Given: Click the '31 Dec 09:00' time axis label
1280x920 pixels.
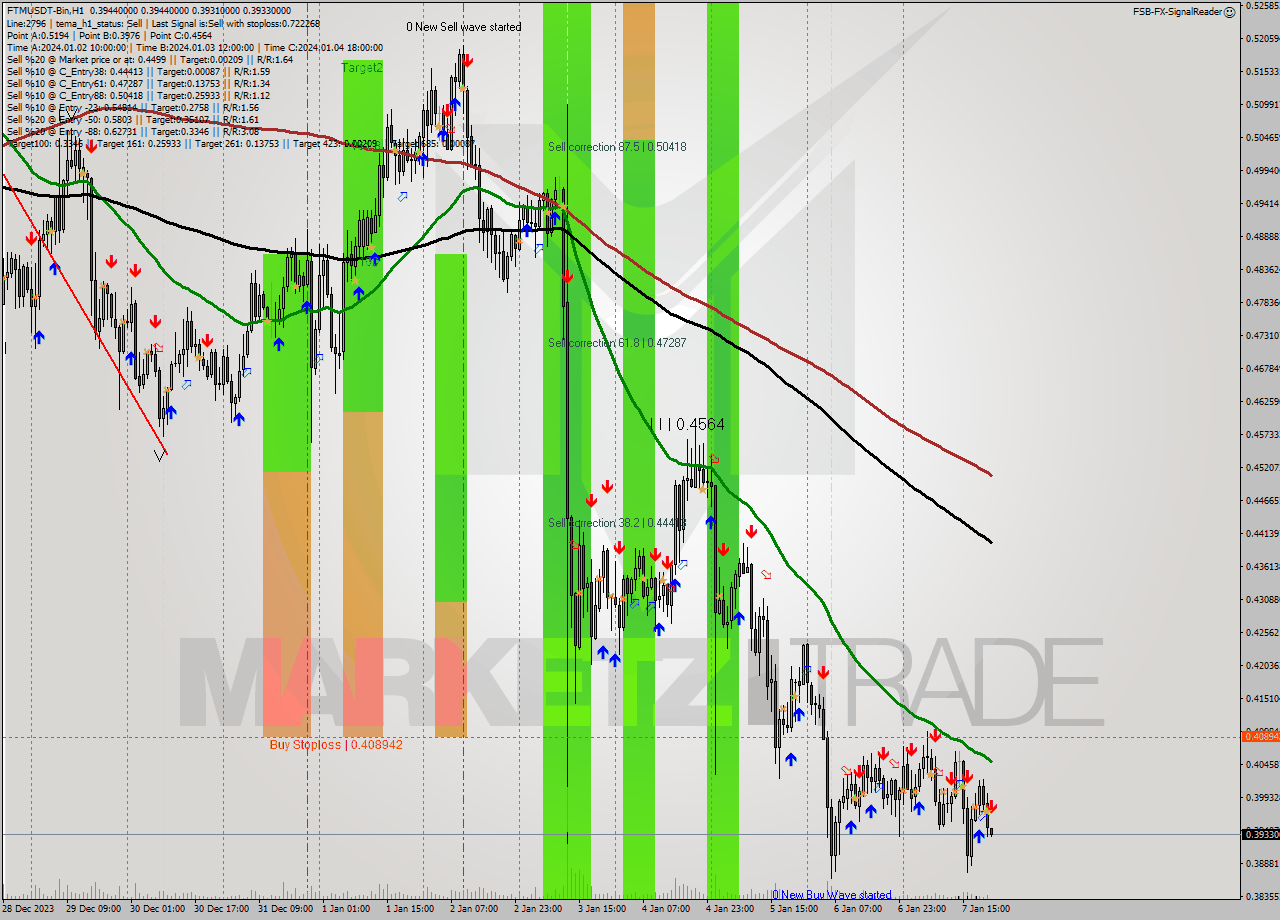Looking at the screenshot, I should click(283, 909).
